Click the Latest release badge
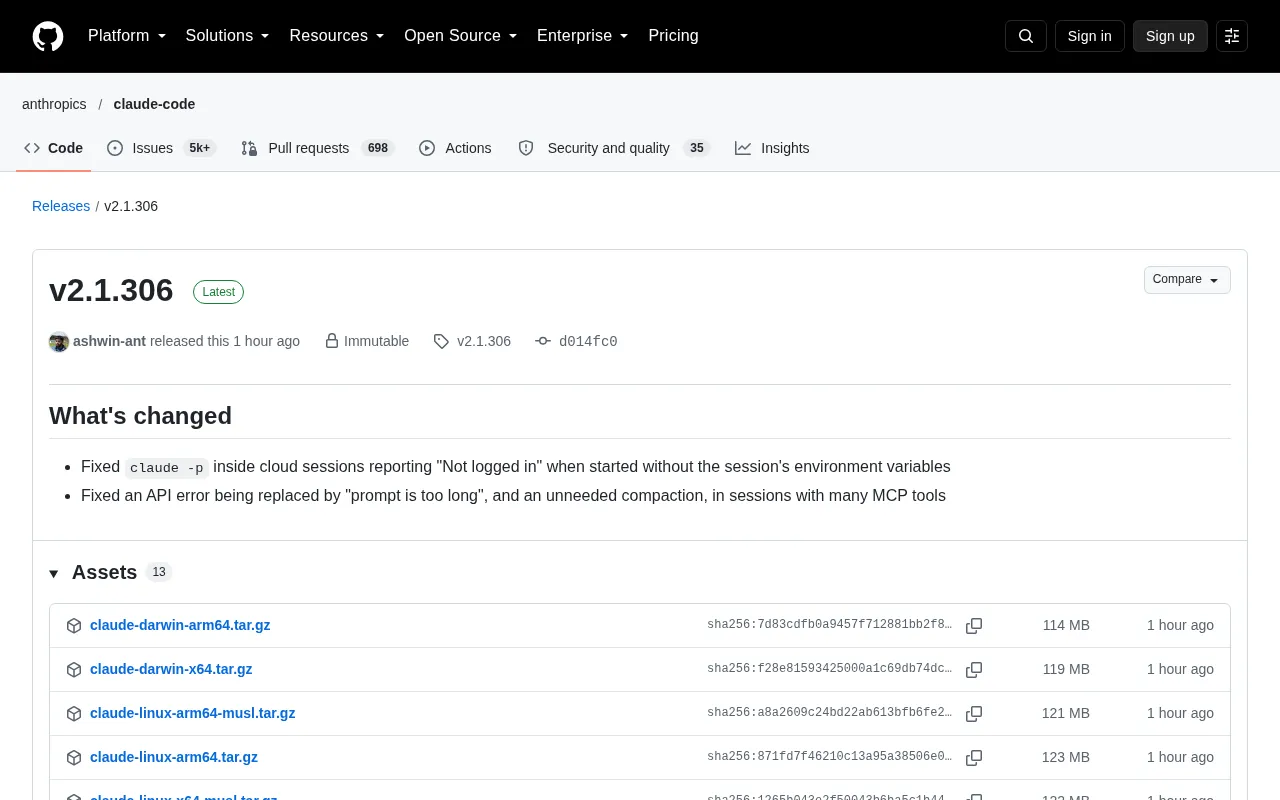This screenshot has height=800, width=1280. 218,292
